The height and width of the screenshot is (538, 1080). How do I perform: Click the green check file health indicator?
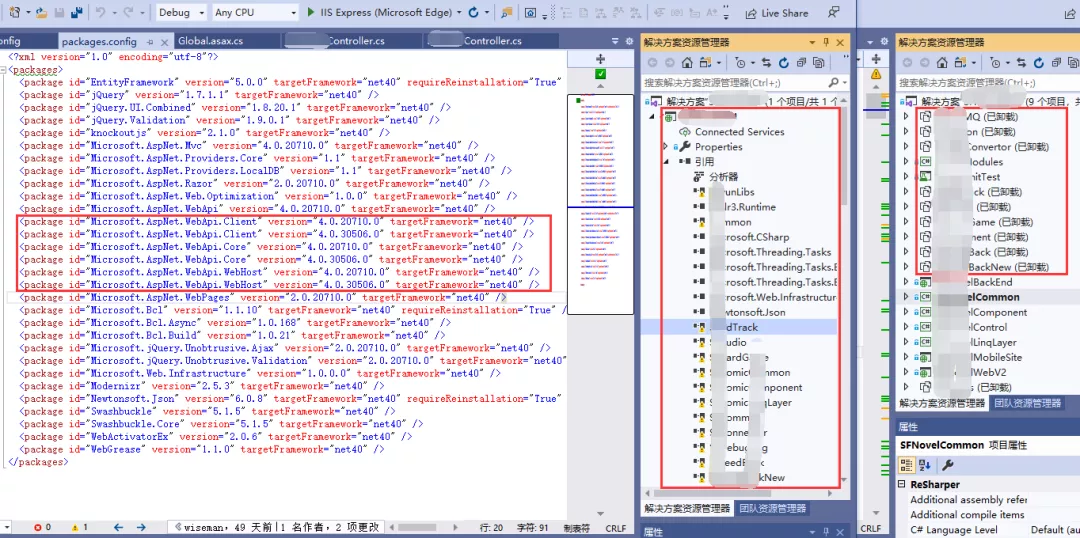pyautogui.click(x=600, y=74)
